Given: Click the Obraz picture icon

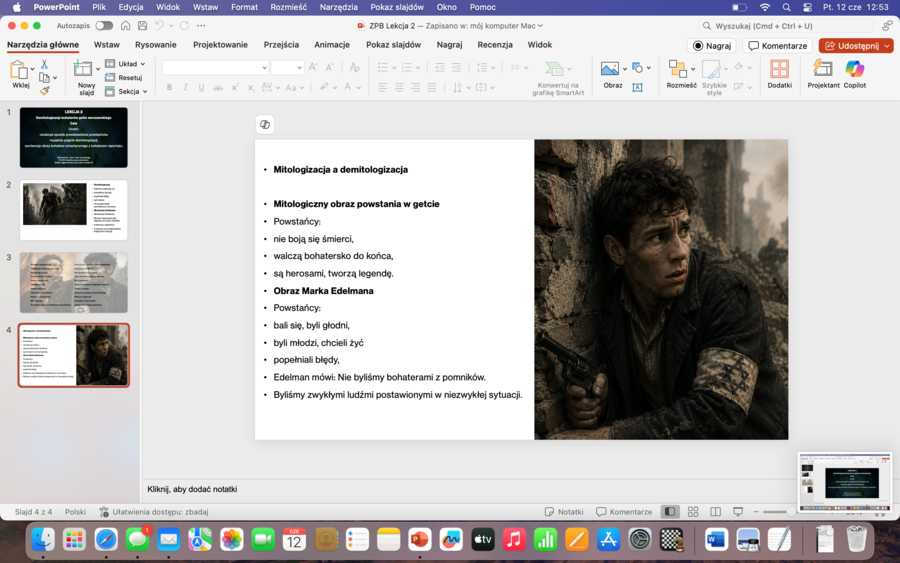Looking at the screenshot, I should [x=610, y=69].
